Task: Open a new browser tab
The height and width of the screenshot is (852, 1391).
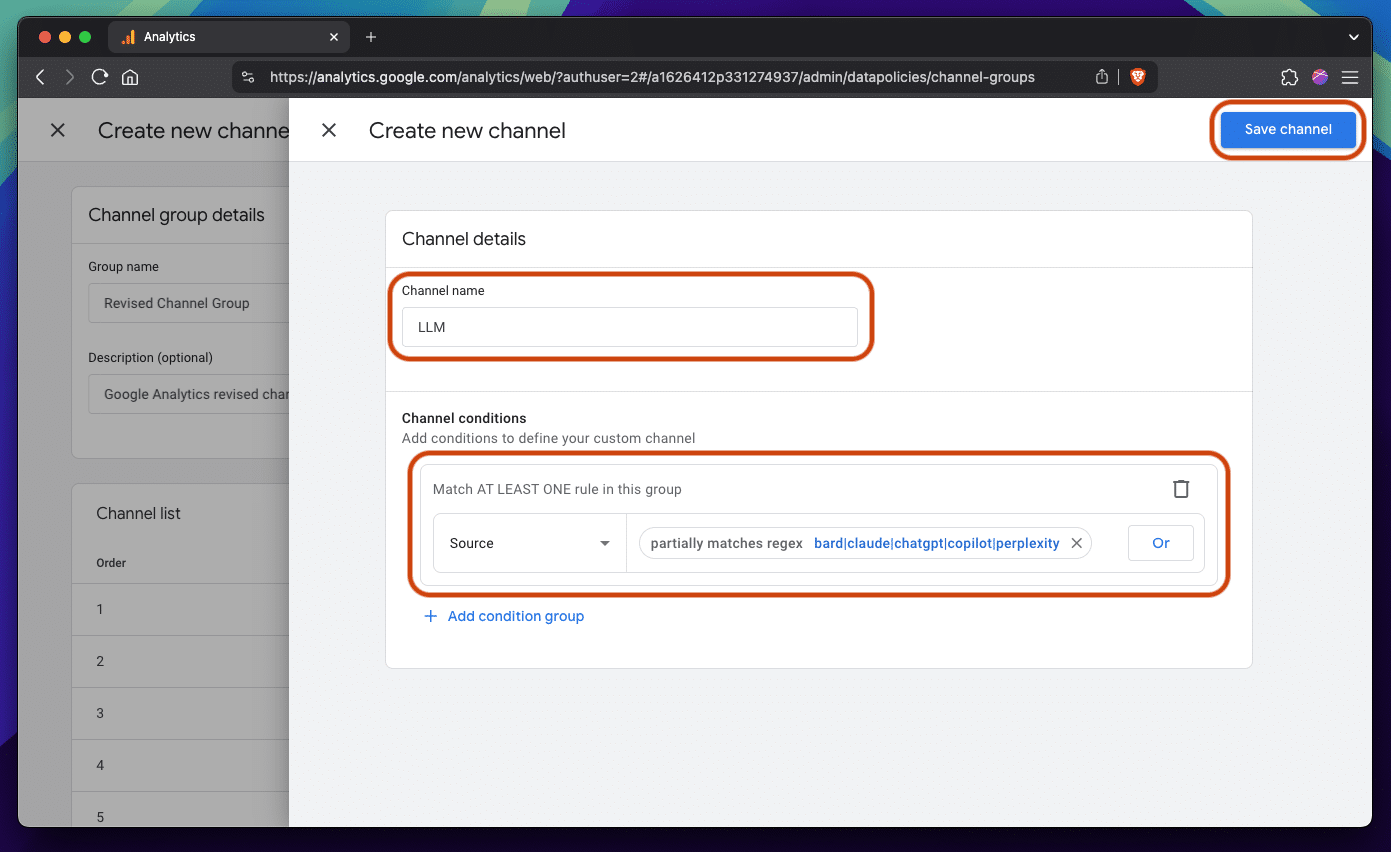Action: (371, 37)
